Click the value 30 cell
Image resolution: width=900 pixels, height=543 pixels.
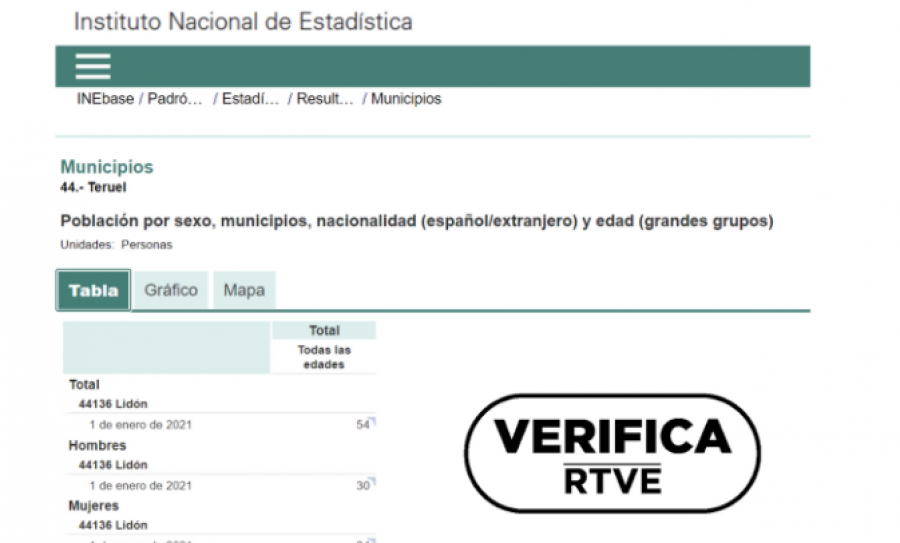(x=363, y=486)
